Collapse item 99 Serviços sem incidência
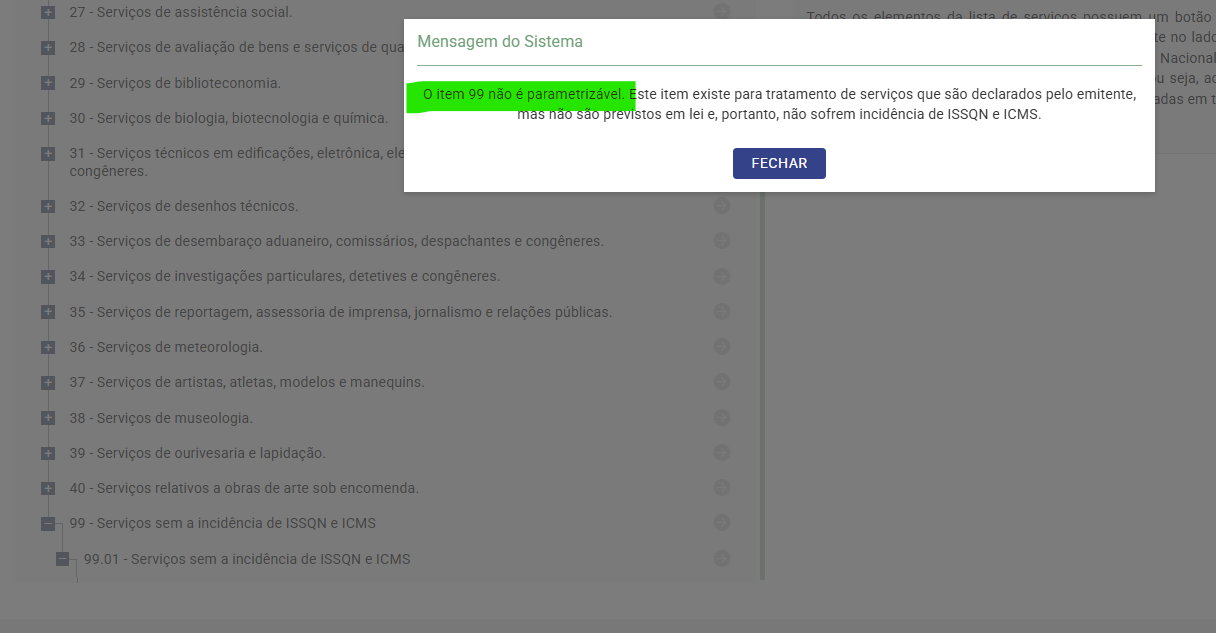 click(x=48, y=523)
